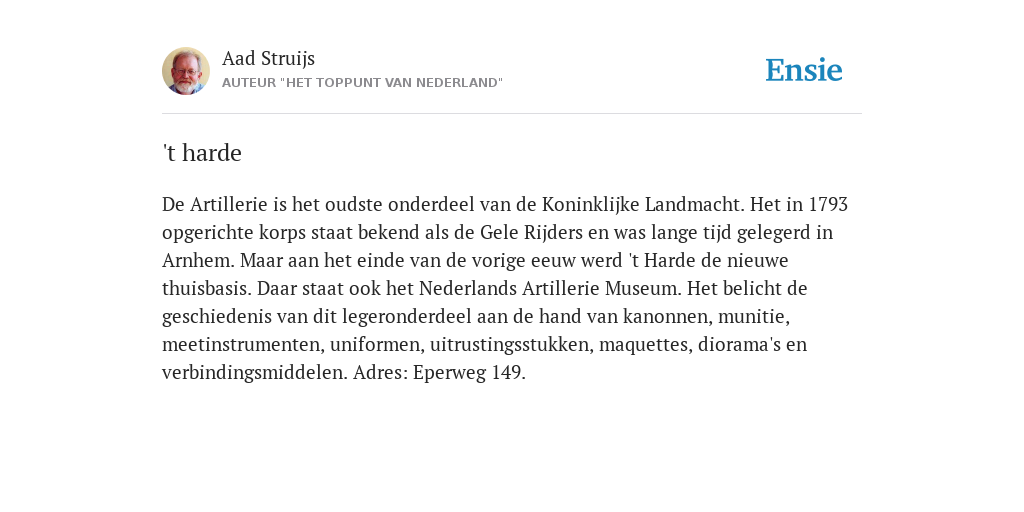Click the words "De Artillerie" opening the paragraph
Image resolution: width=1024 pixels, height=512 pixels.
(x=215, y=204)
